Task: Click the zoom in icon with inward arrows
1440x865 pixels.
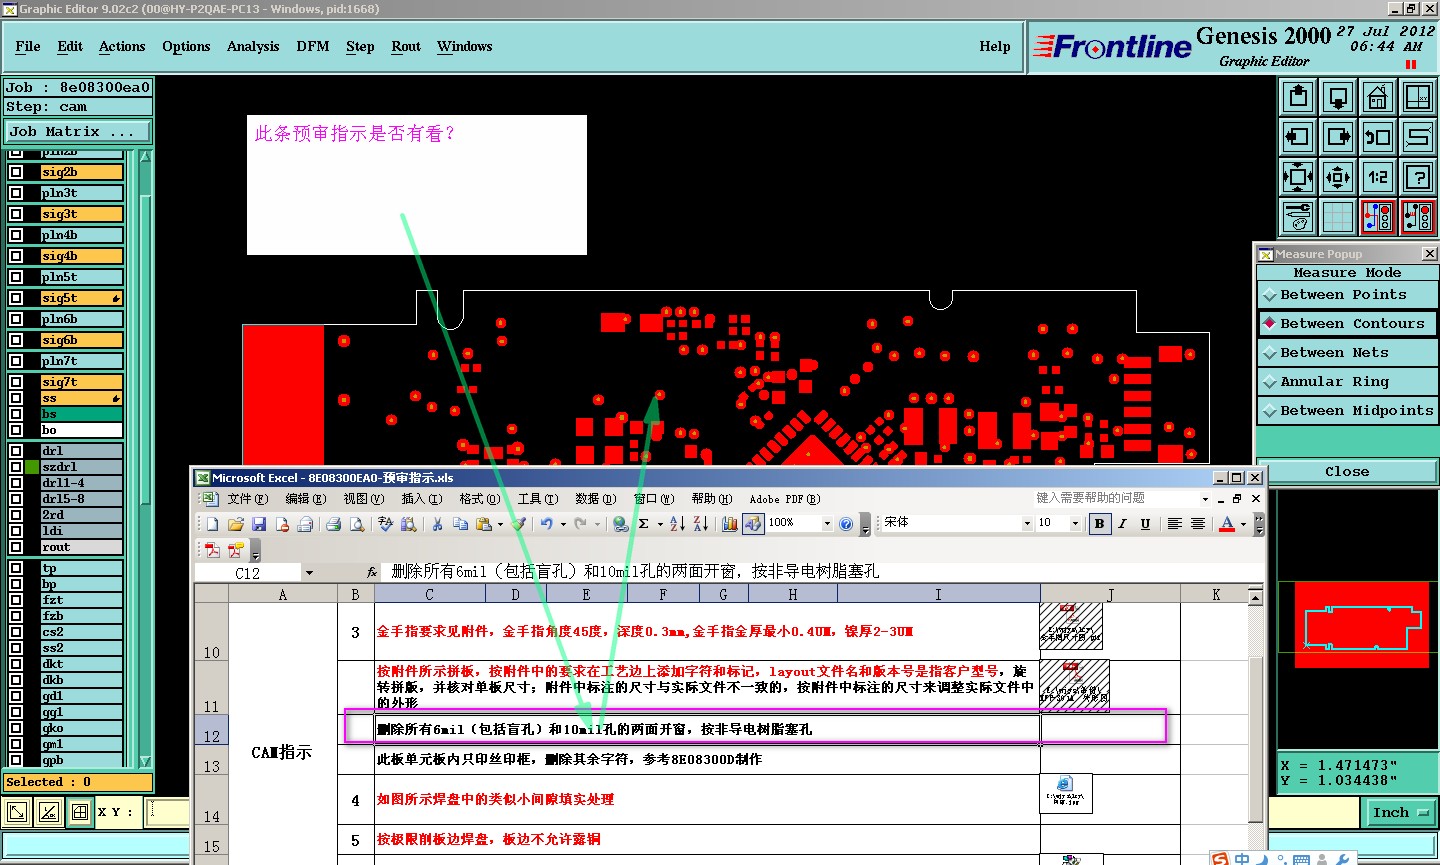Action: click(1298, 177)
